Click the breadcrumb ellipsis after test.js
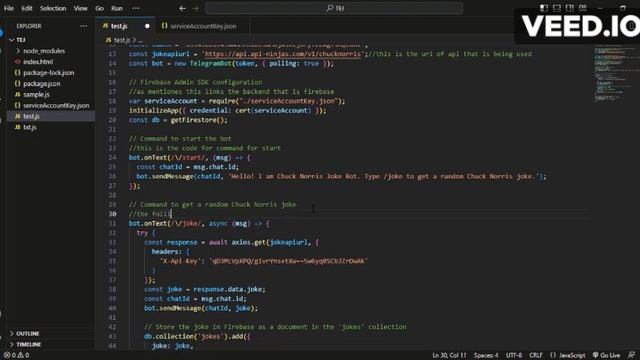This screenshot has width=640, height=360. (x=140, y=40)
